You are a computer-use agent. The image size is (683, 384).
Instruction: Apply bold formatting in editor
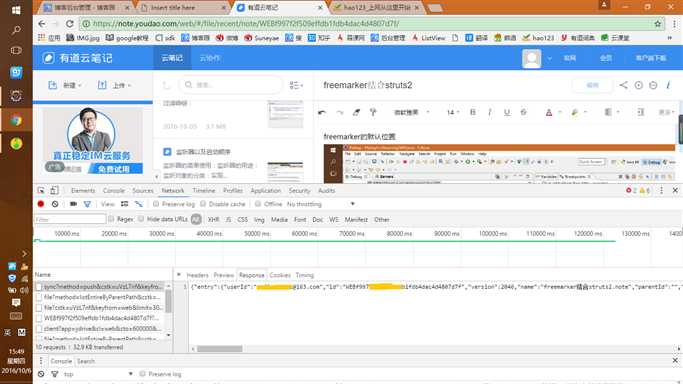click(x=473, y=112)
